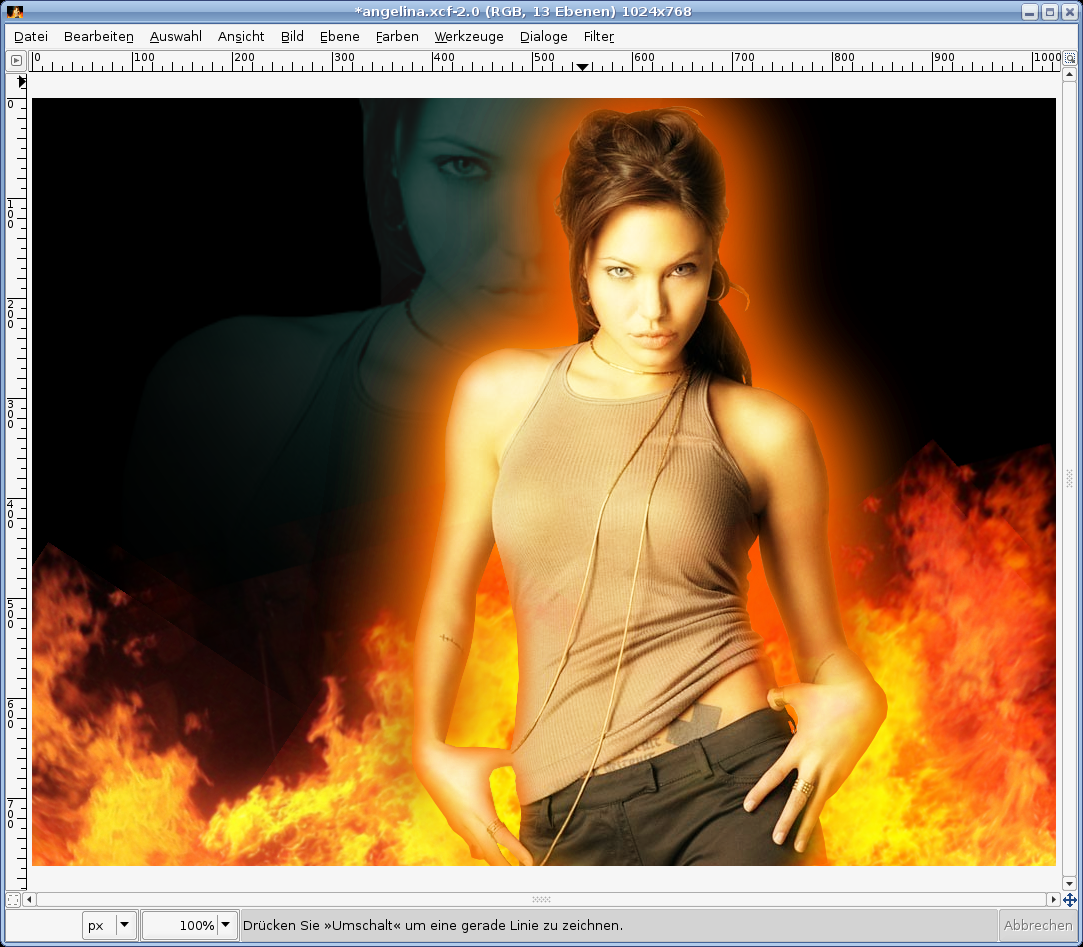The height and width of the screenshot is (947, 1083).
Task: Open the Werkzeuge menu
Action: pyautogui.click(x=469, y=36)
